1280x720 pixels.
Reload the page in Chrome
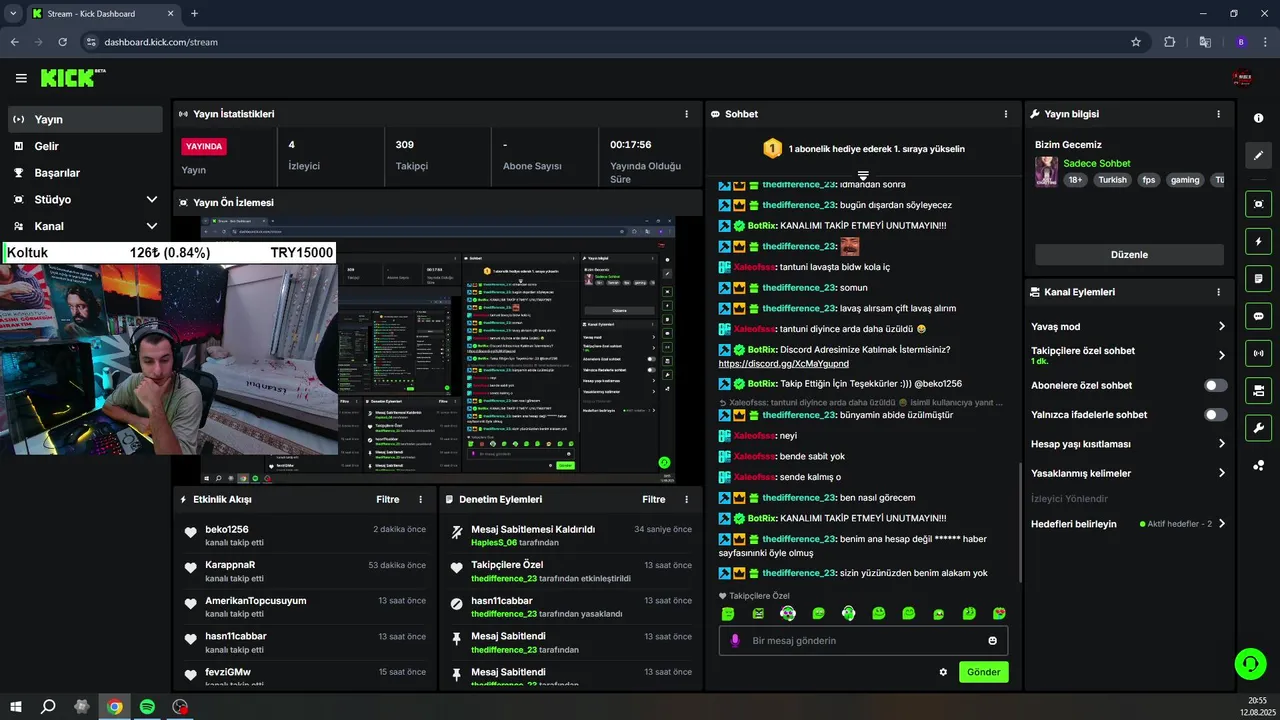click(x=63, y=42)
